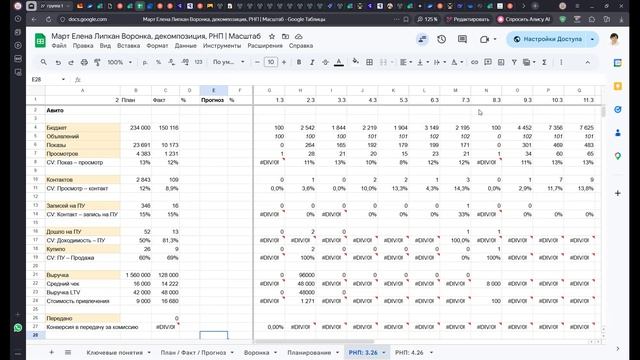Open Calendar in side panel

tap(618, 63)
